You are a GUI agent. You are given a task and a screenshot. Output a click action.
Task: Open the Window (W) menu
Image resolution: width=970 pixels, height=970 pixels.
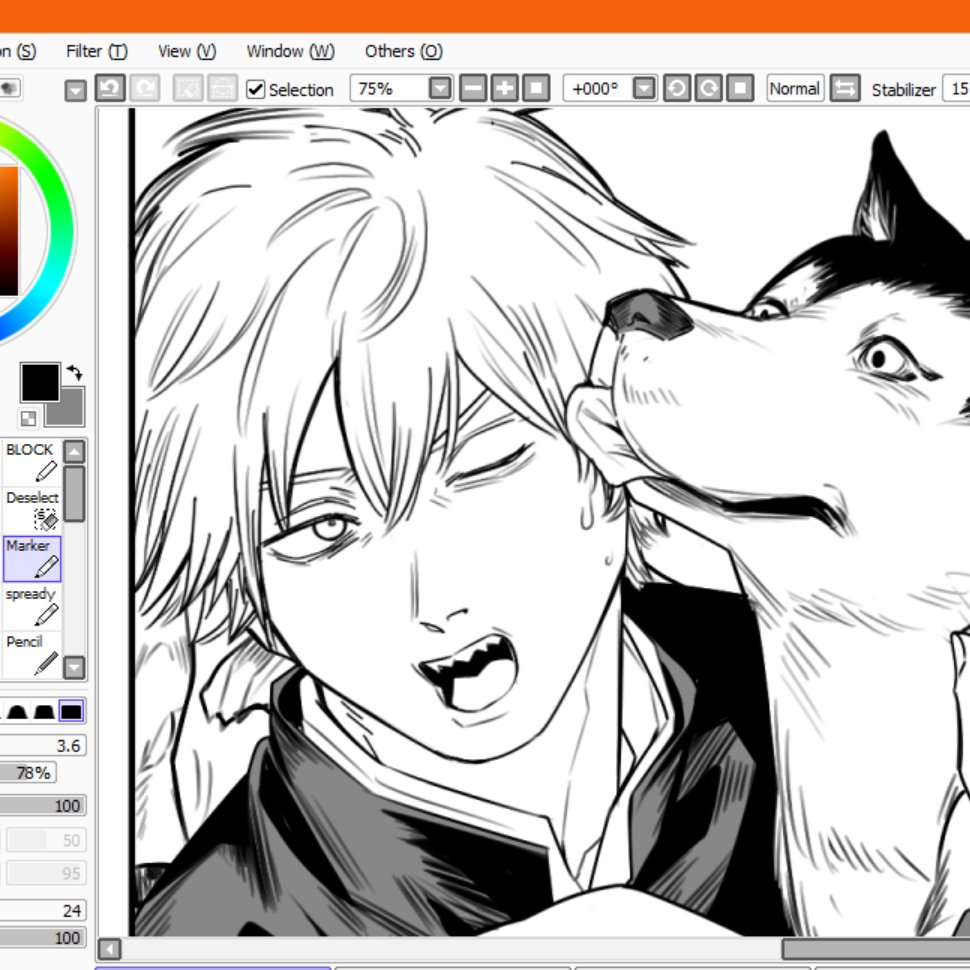click(x=290, y=51)
